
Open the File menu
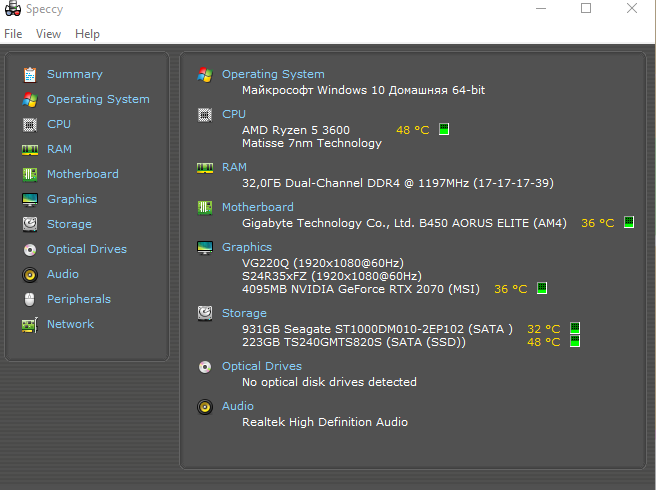[x=13, y=34]
